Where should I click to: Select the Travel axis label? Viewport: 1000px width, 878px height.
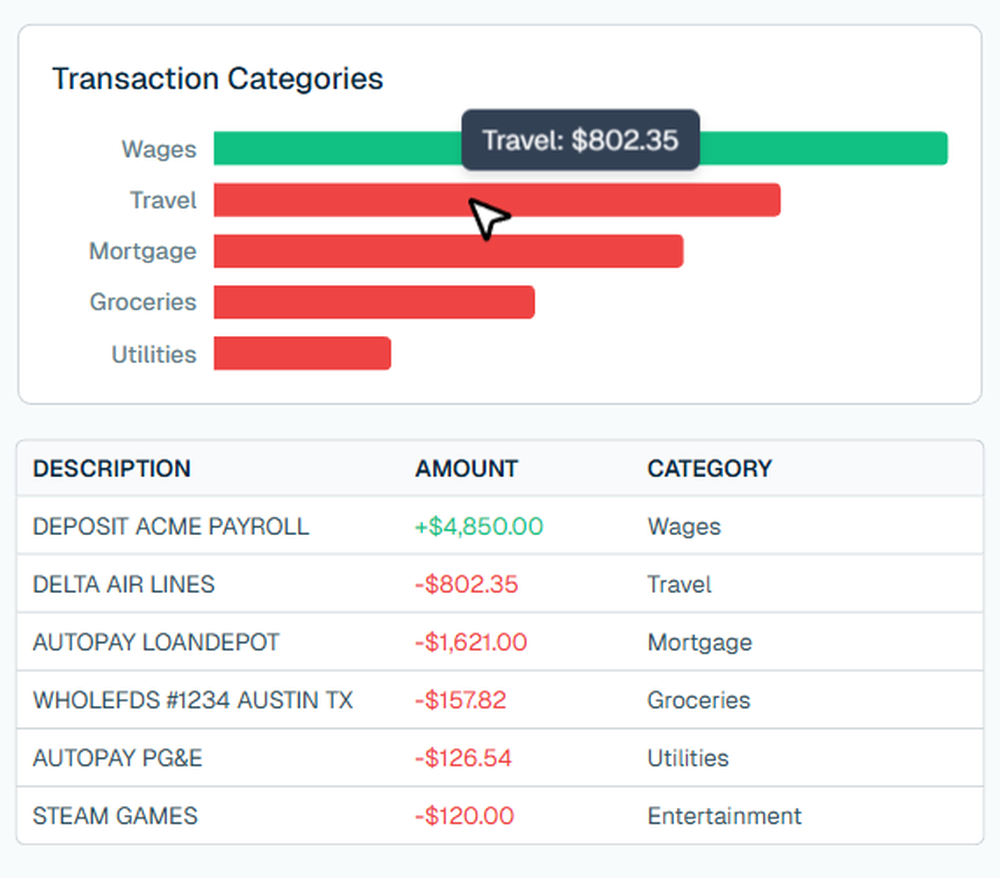click(x=163, y=200)
